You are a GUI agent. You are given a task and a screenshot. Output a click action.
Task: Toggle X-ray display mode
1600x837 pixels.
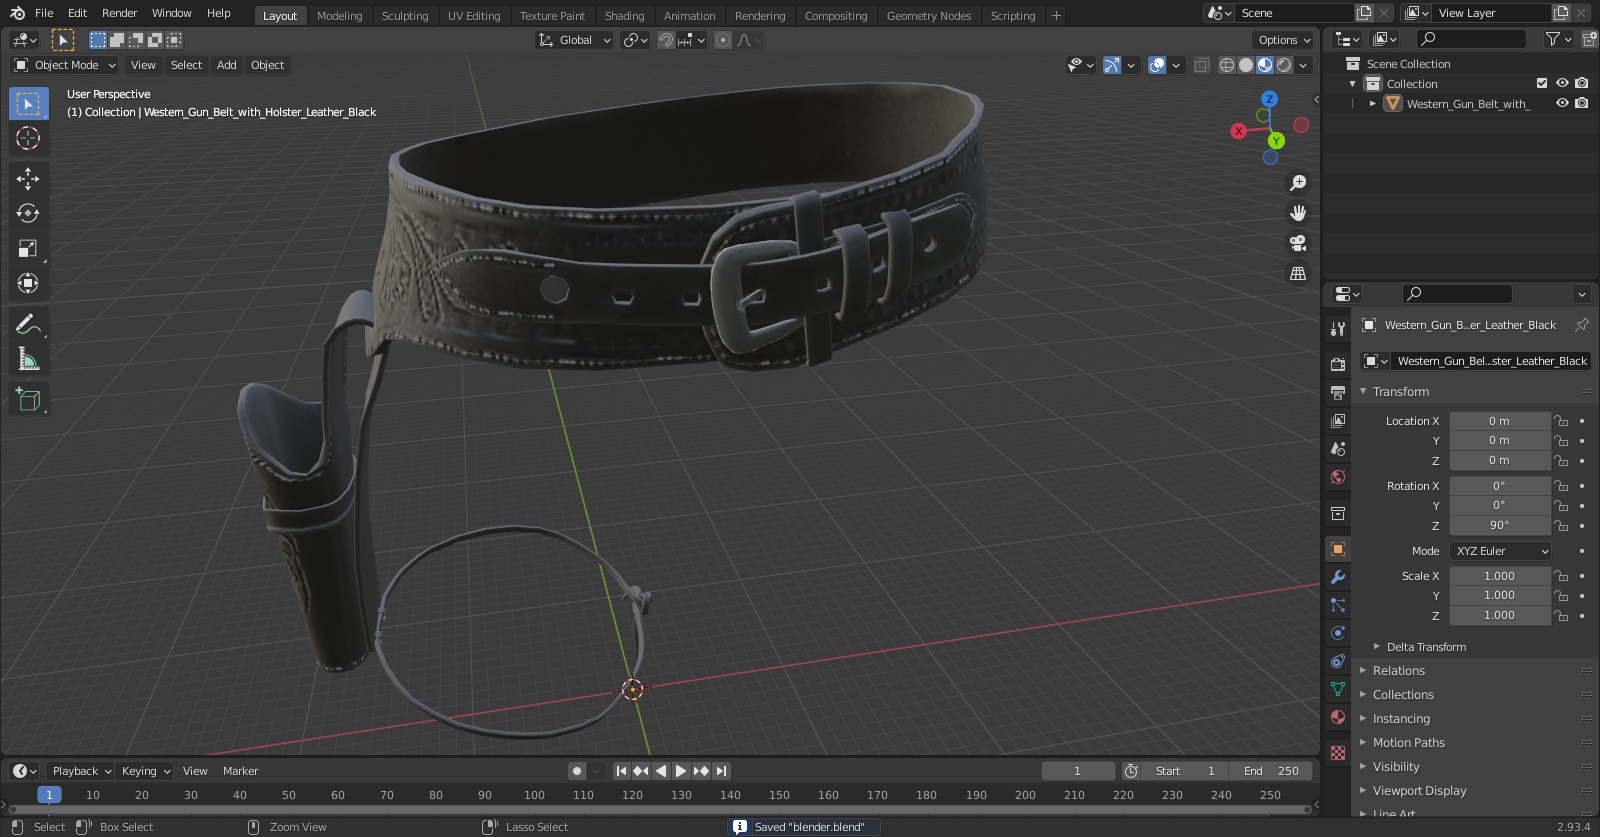point(1202,65)
